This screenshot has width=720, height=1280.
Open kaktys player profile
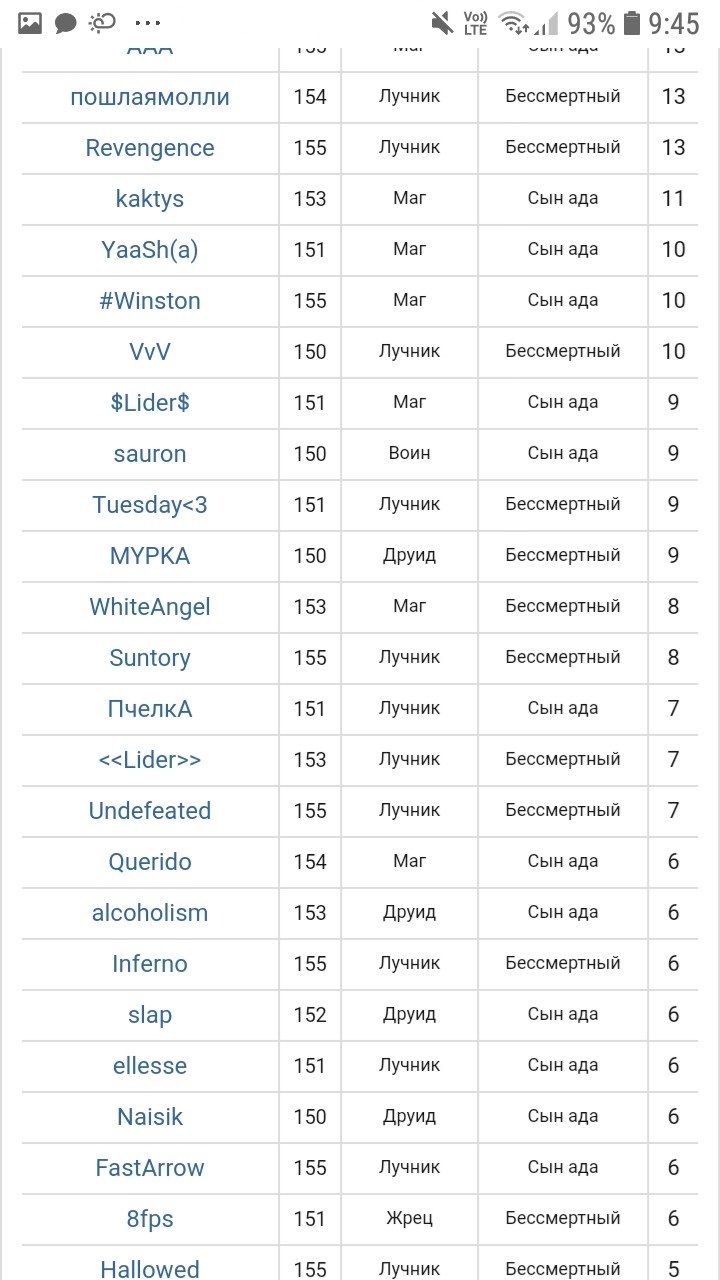(150, 199)
